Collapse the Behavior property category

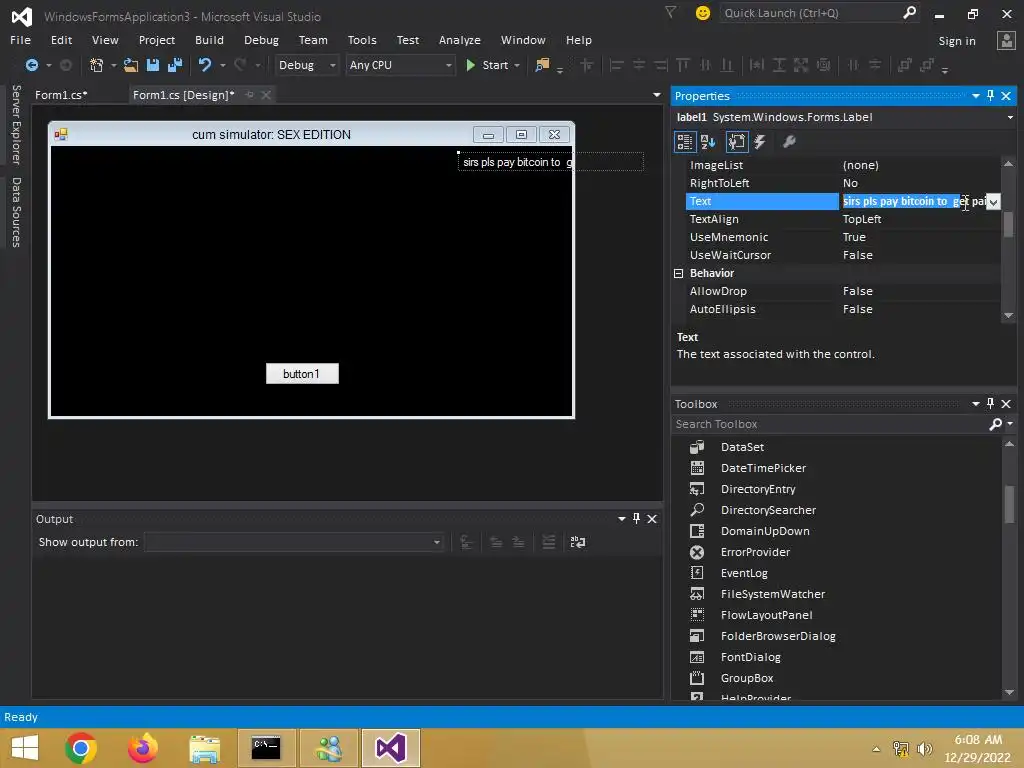pos(678,273)
